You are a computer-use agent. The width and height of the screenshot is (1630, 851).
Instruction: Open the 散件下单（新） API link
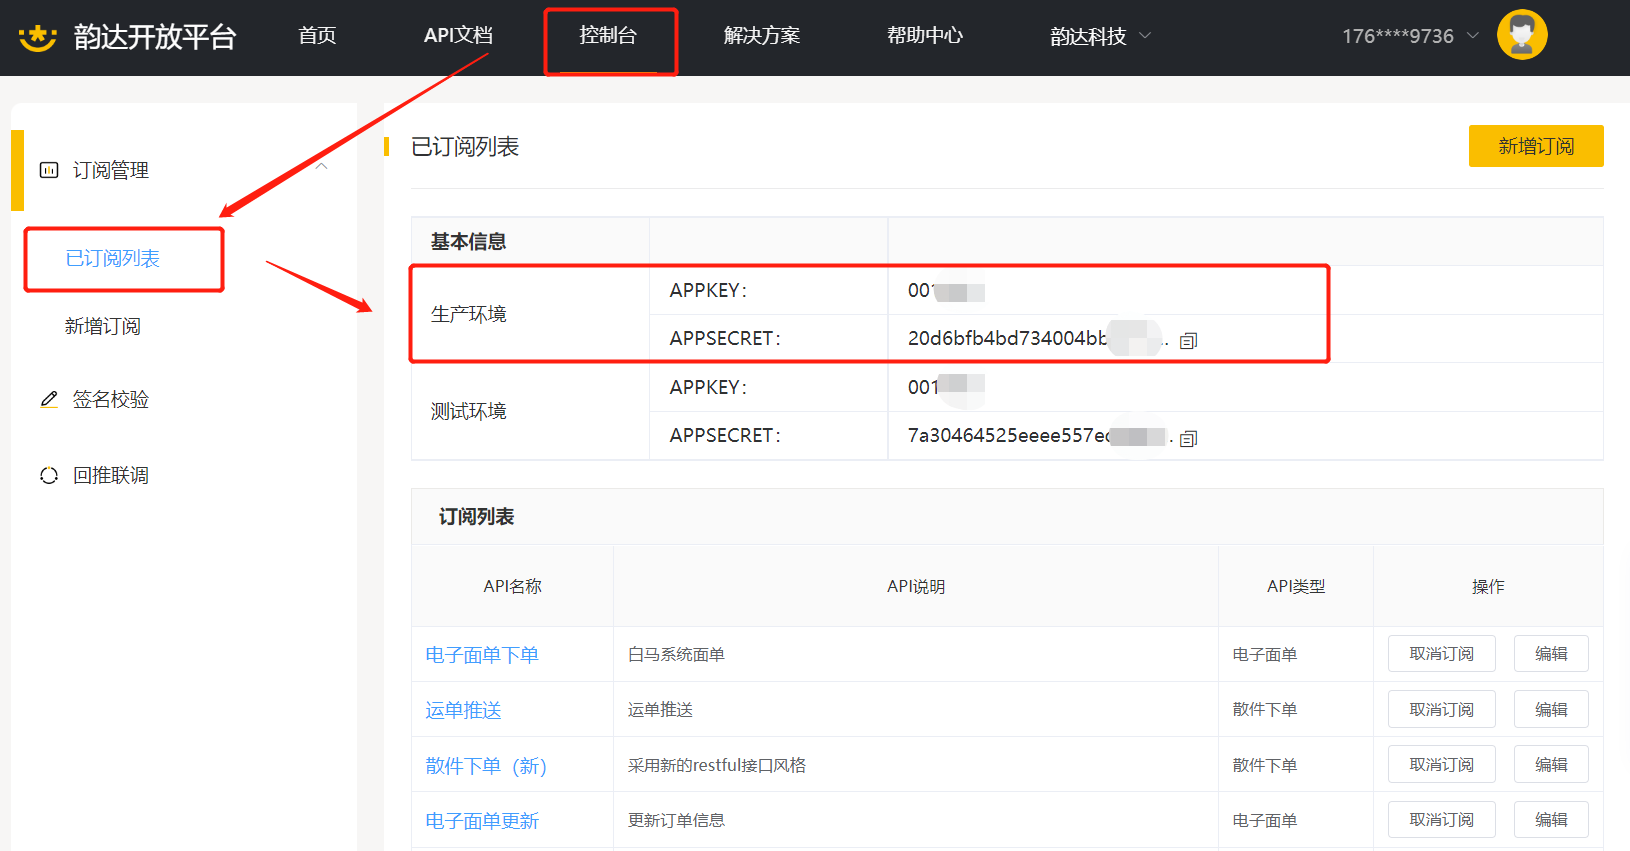[x=486, y=766]
